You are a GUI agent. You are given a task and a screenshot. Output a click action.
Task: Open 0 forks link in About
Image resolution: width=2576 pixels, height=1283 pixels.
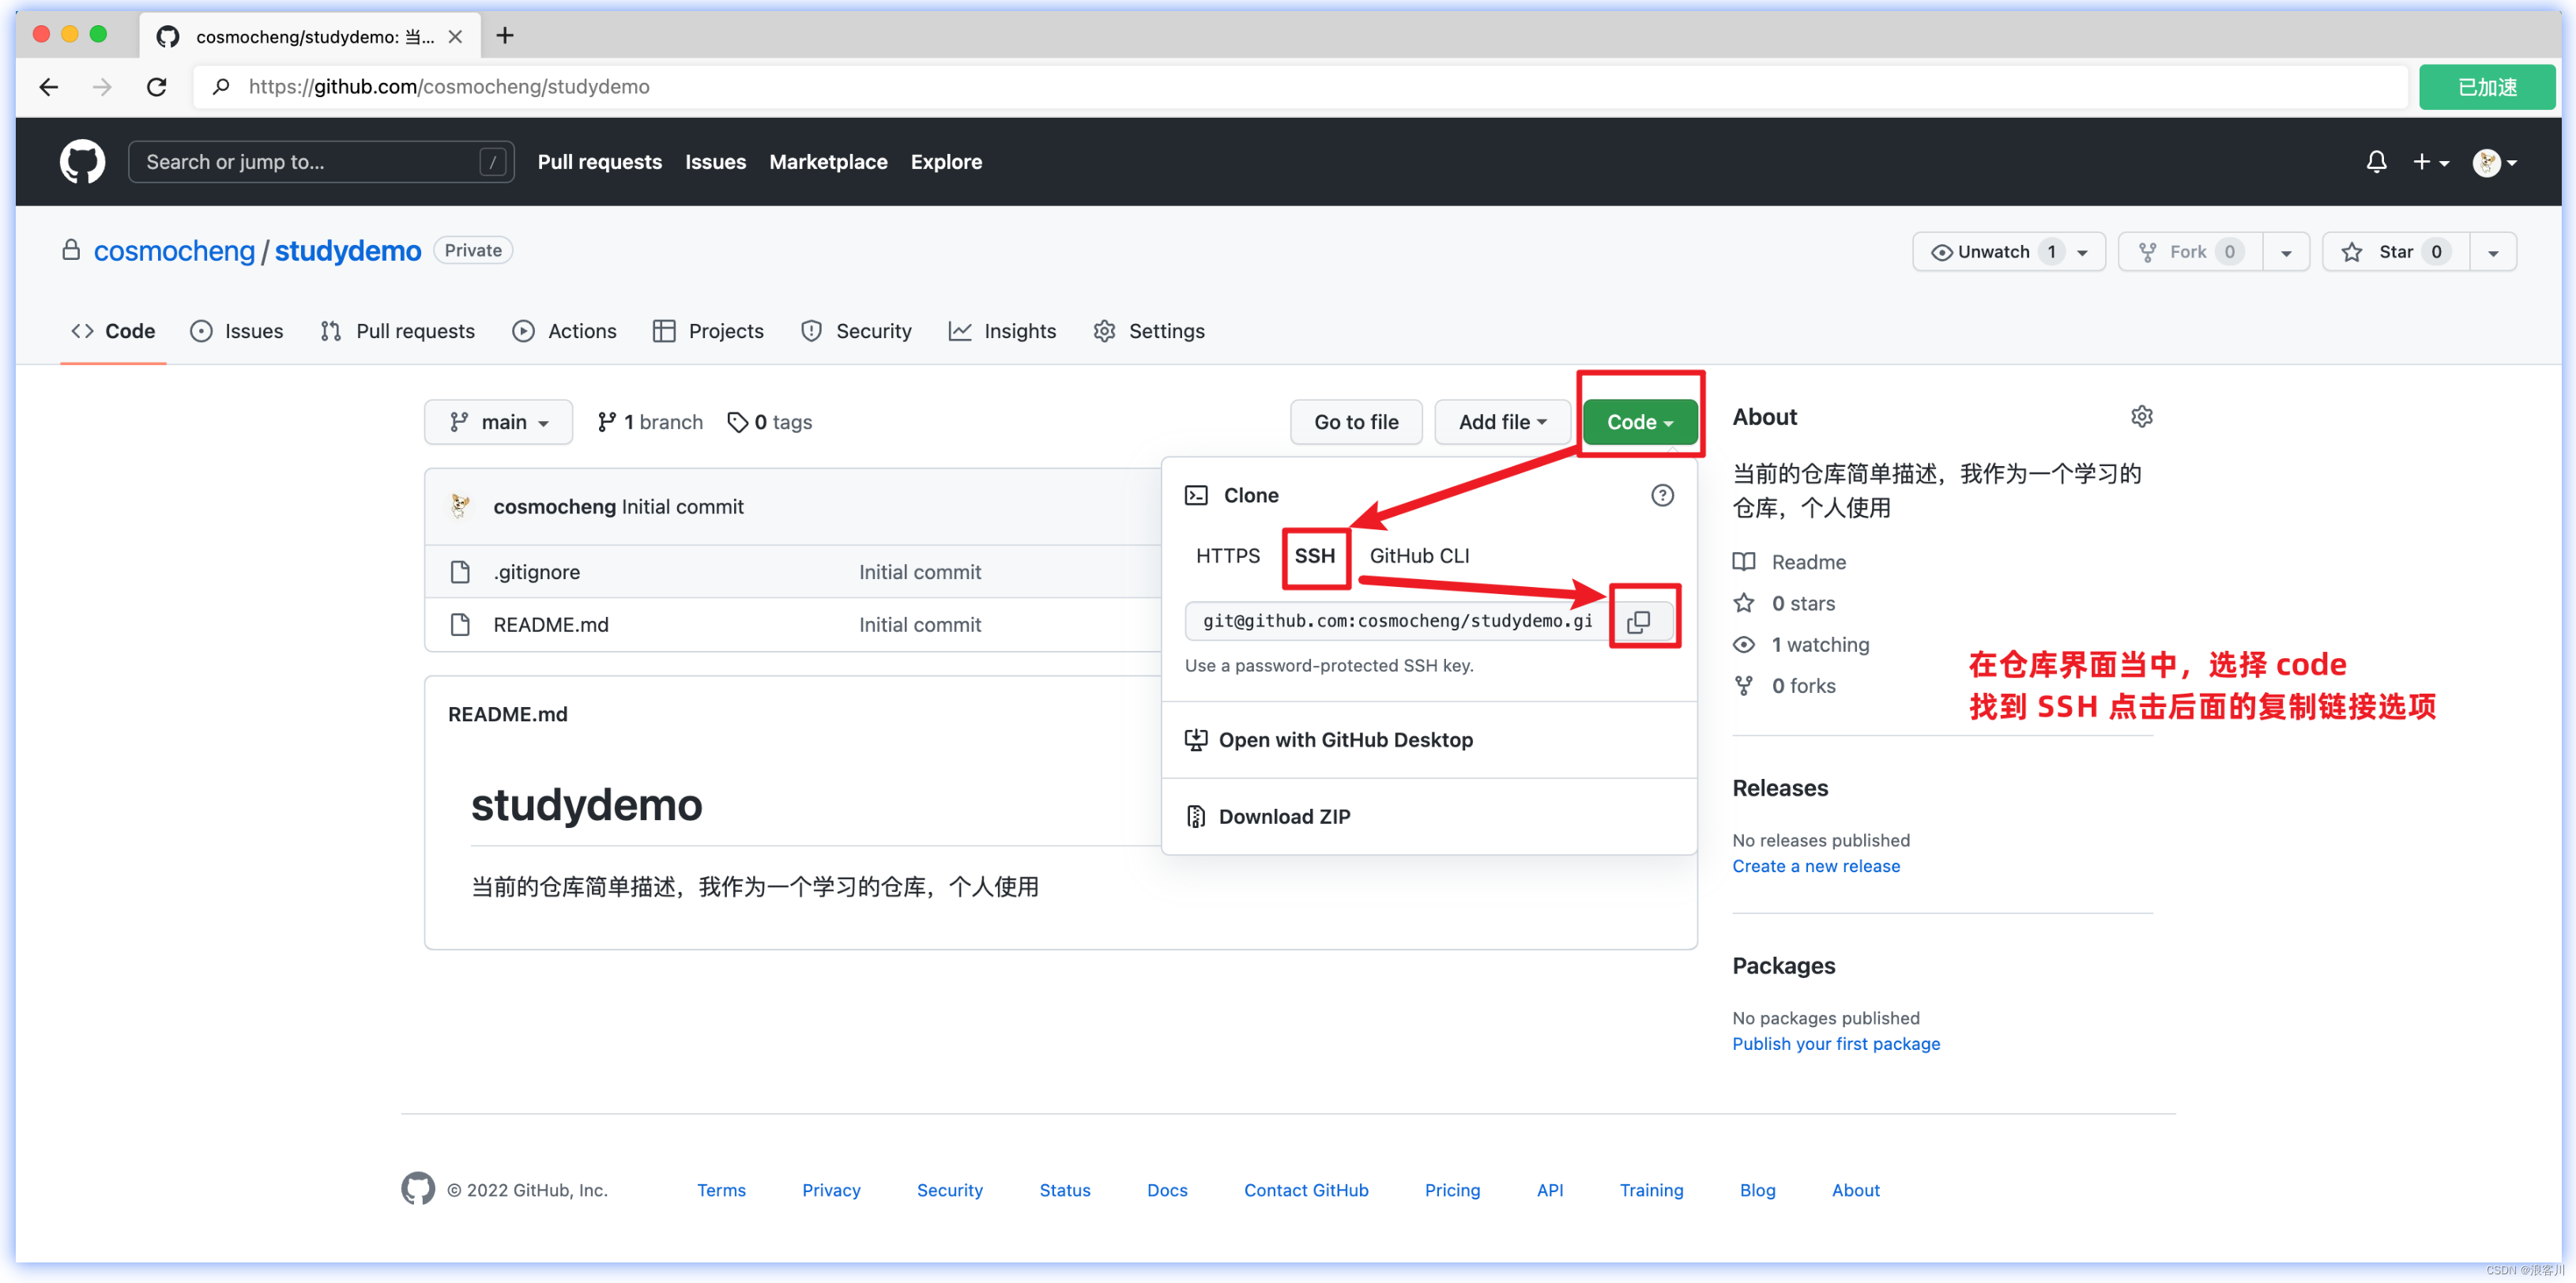click(1784, 686)
